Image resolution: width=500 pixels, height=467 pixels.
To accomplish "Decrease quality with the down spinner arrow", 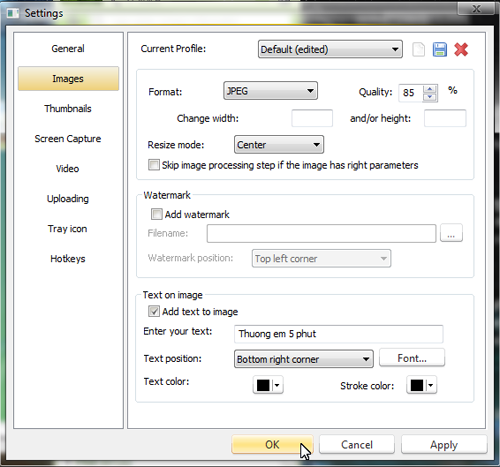I will 430,97.
